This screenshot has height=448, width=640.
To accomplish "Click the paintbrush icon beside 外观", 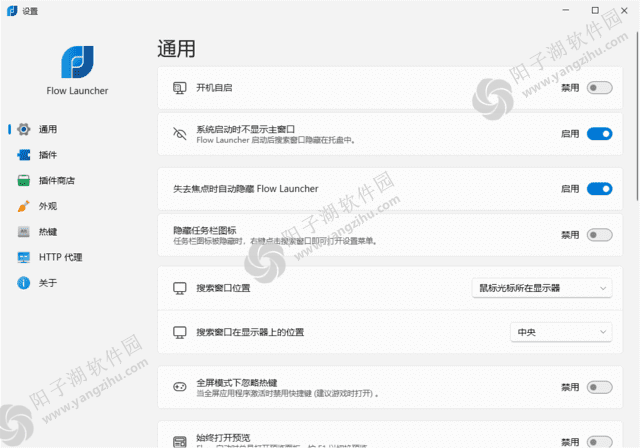I will [24, 206].
